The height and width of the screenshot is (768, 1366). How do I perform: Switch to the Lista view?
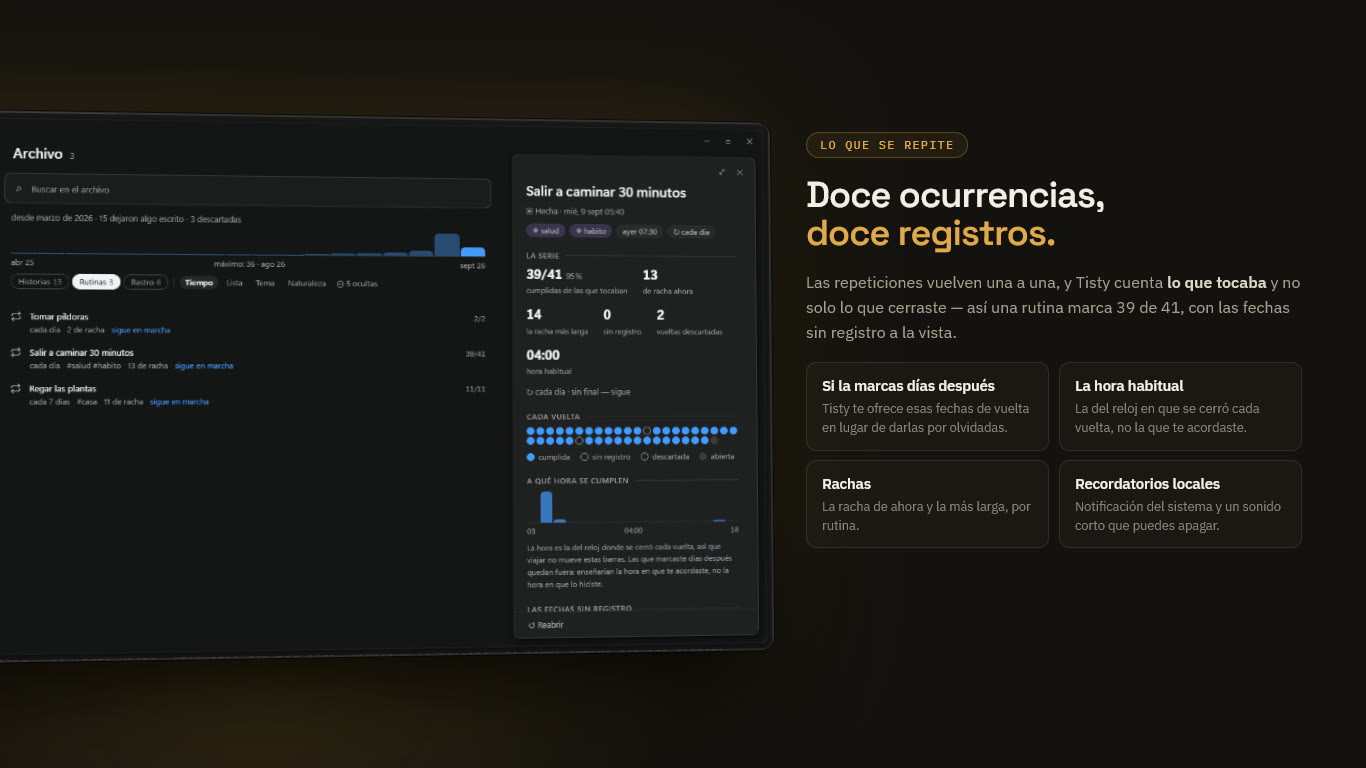(234, 283)
